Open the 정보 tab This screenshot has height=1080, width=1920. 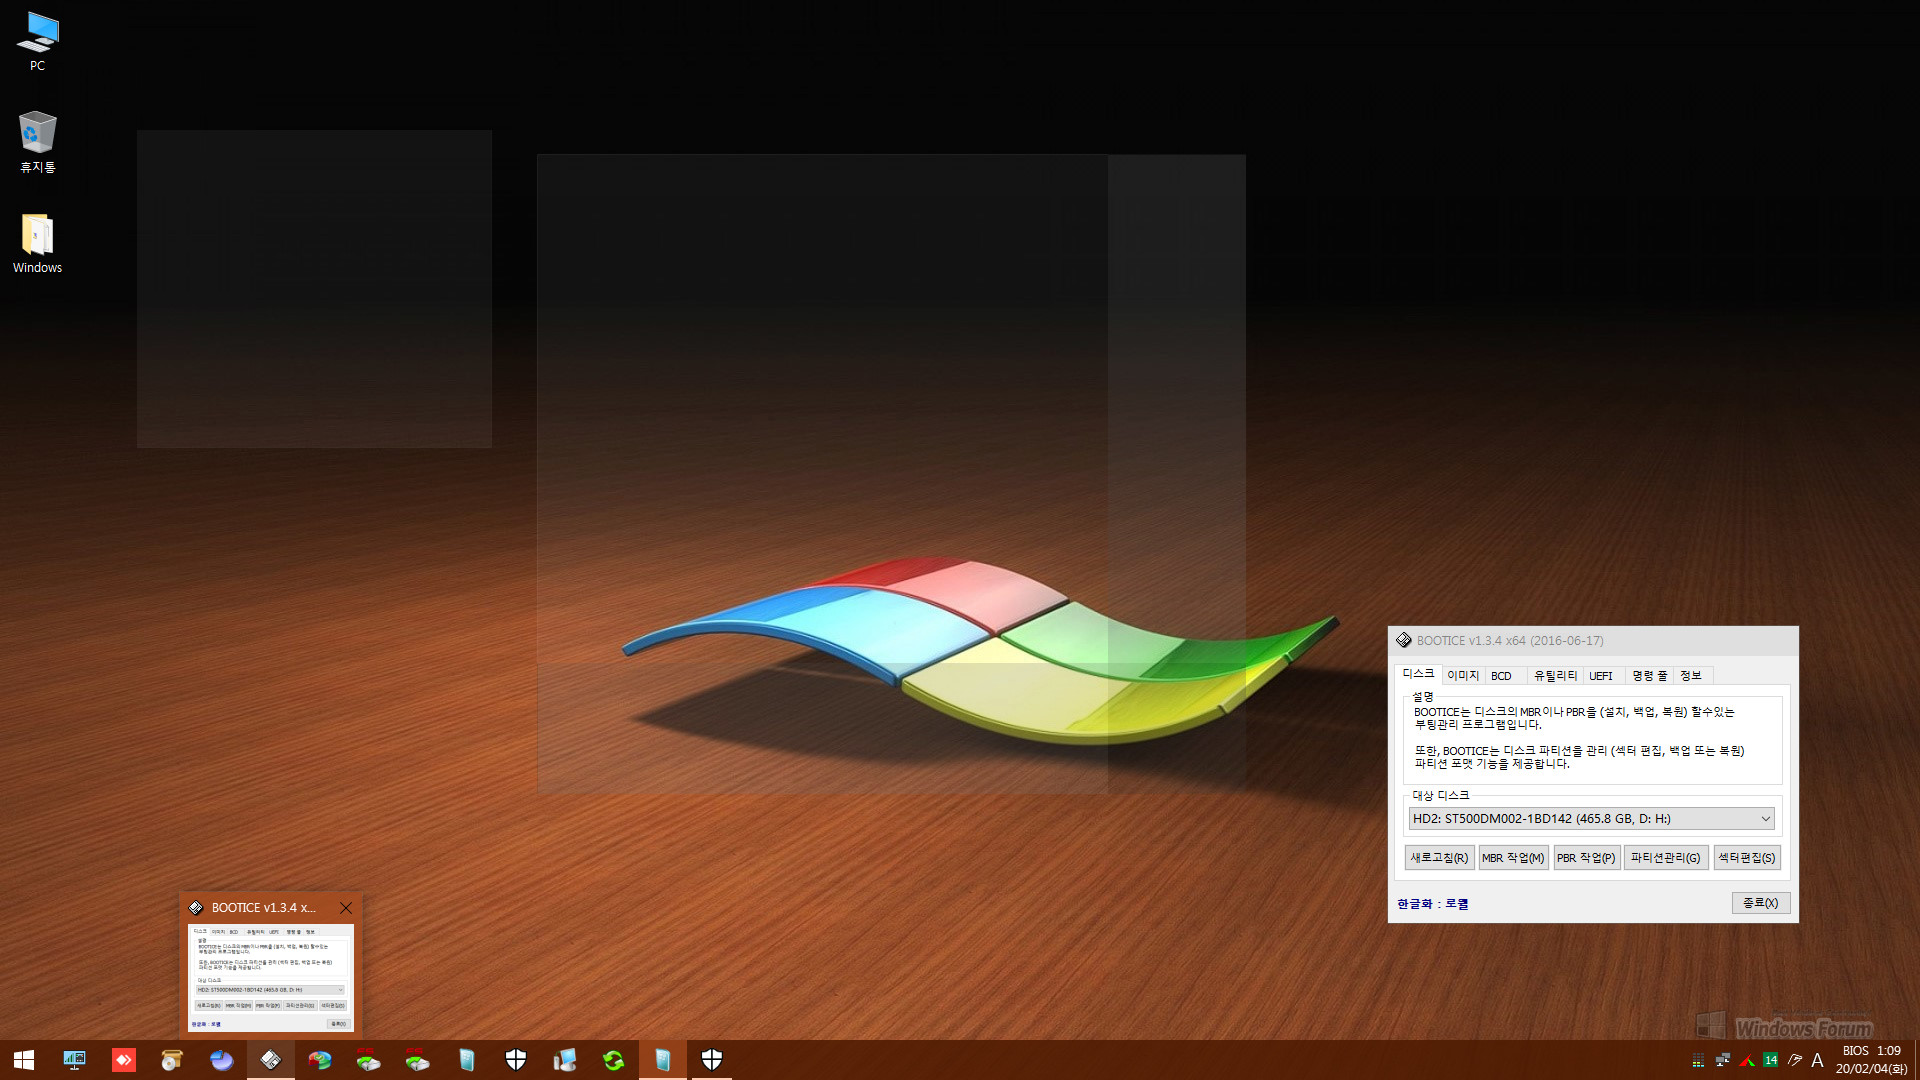1691,676
